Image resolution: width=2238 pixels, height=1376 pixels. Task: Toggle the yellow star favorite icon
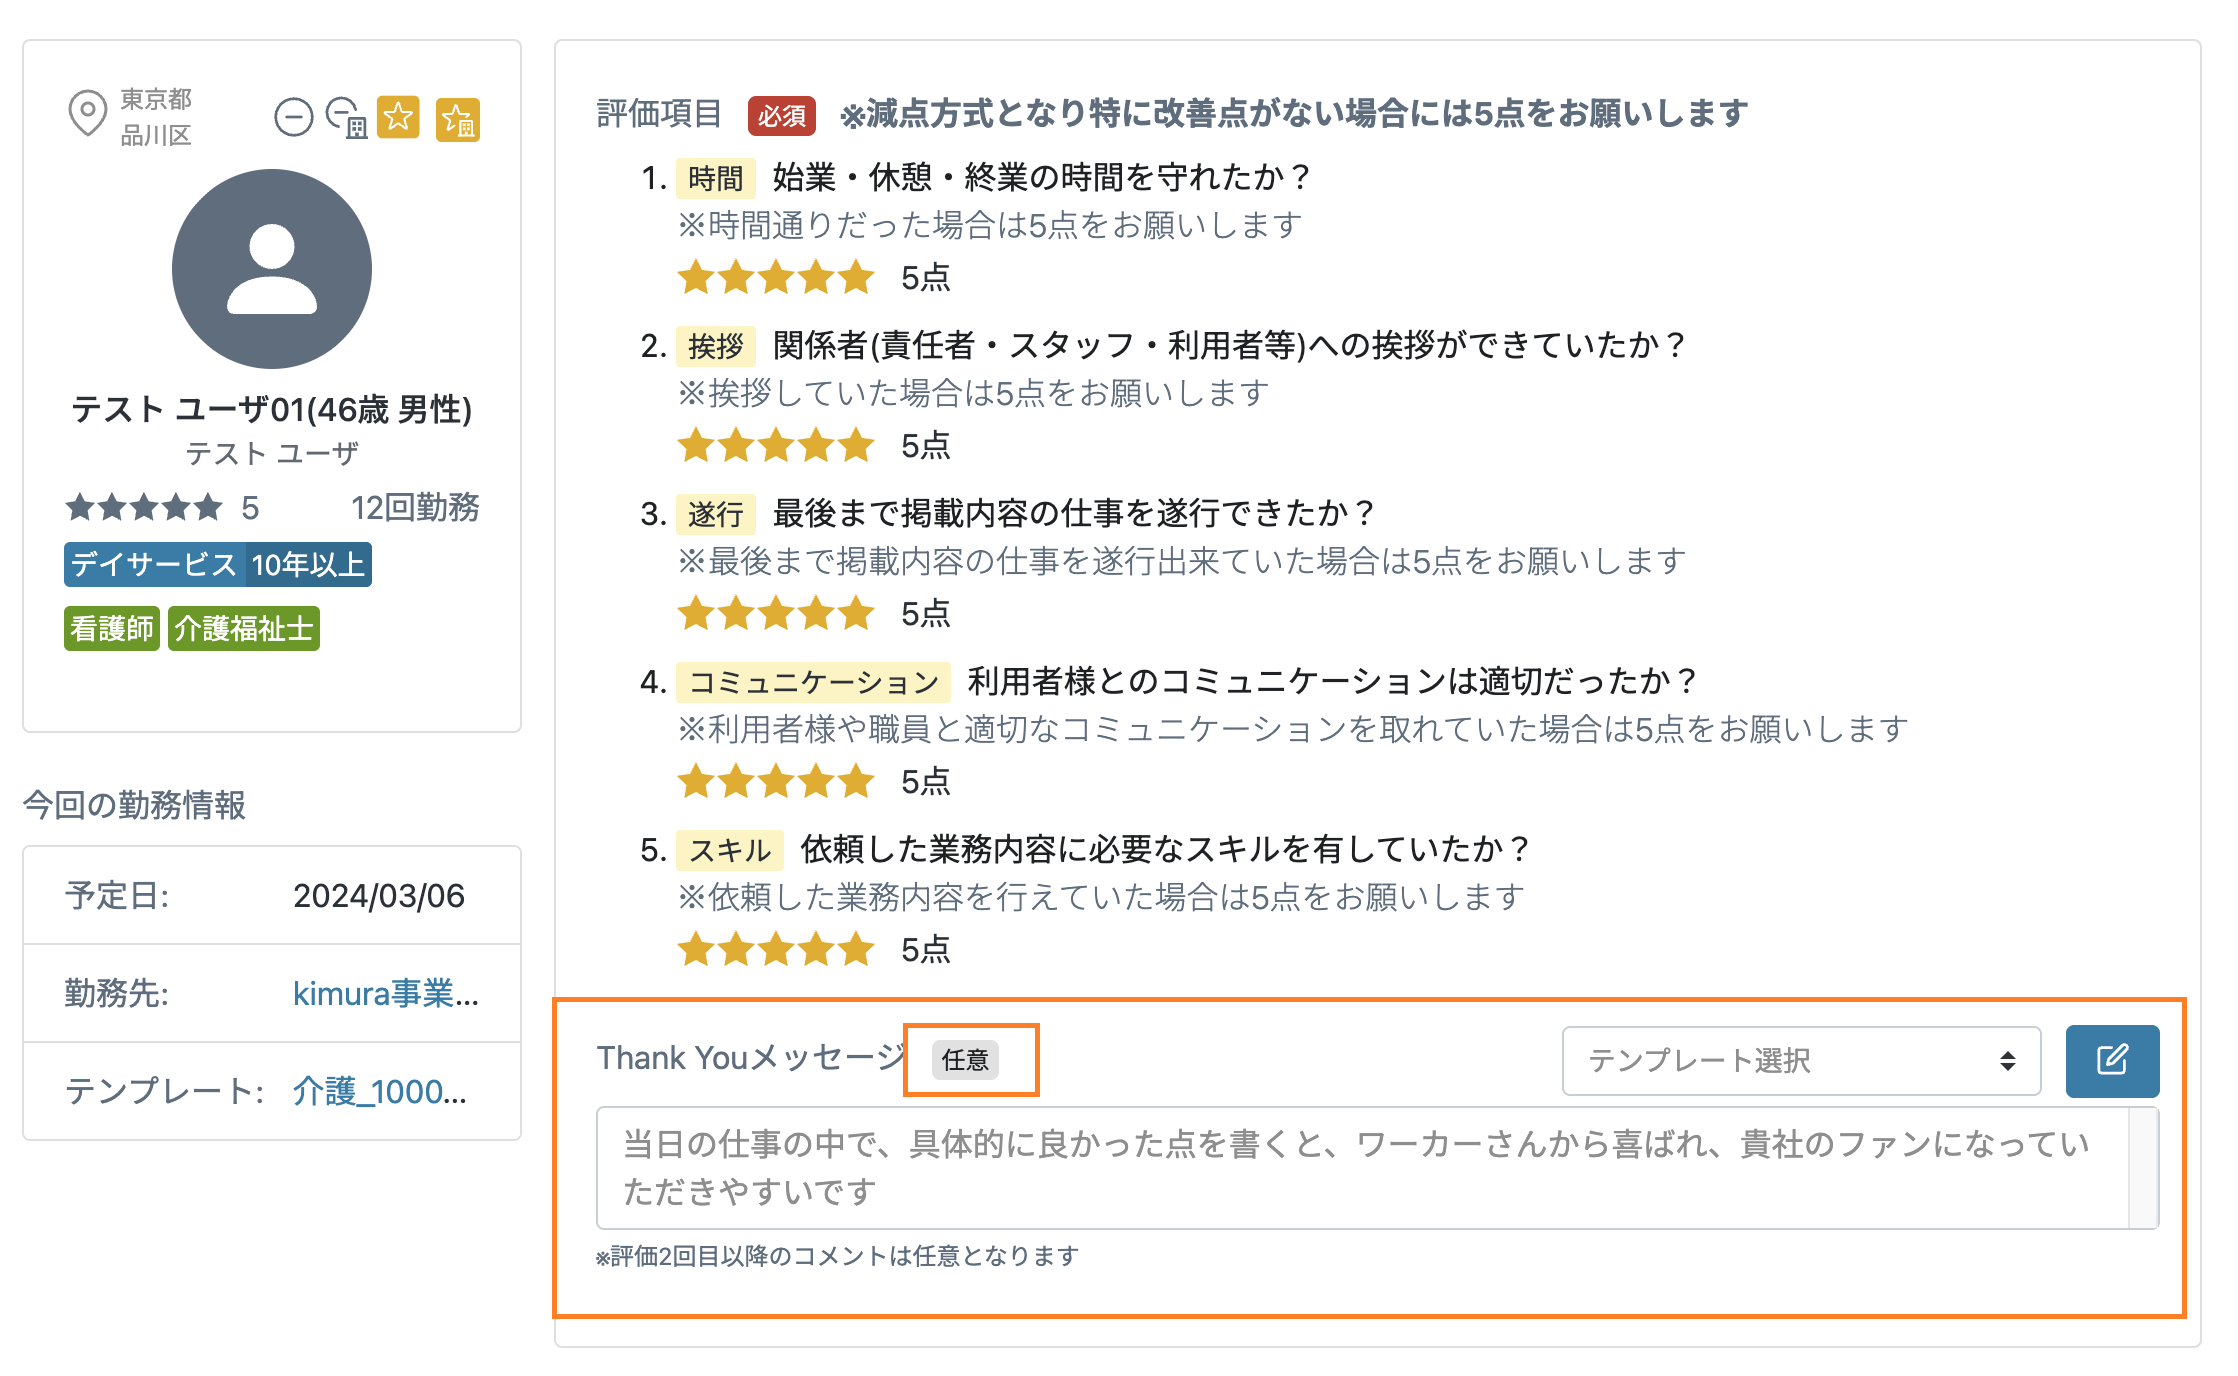[398, 118]
